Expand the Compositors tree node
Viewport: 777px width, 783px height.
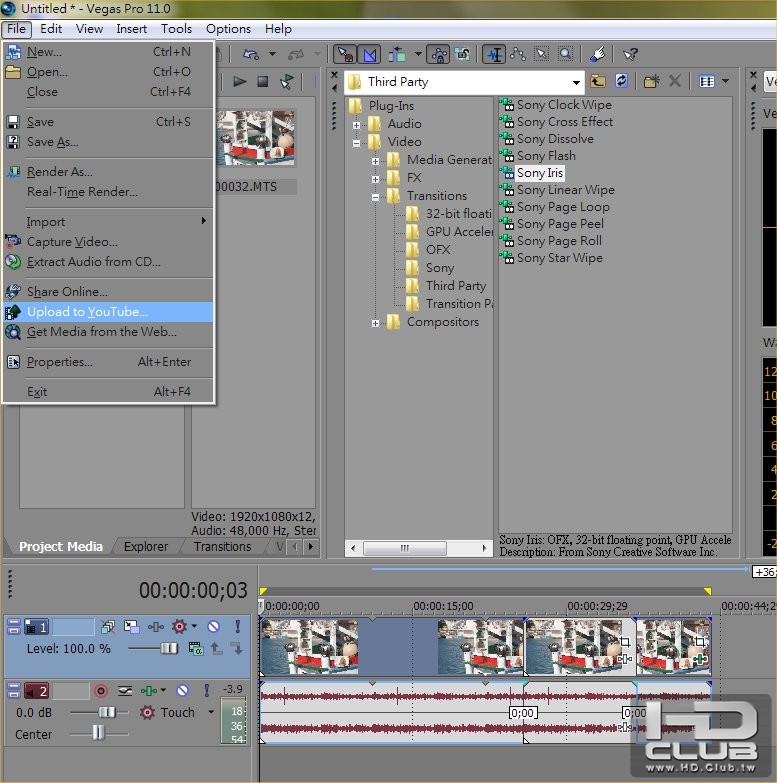pos(375,322)
